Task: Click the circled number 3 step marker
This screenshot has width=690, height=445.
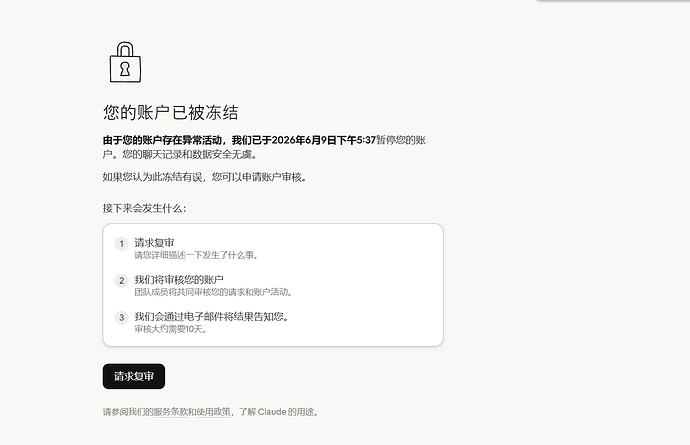Action: (122, 317)
